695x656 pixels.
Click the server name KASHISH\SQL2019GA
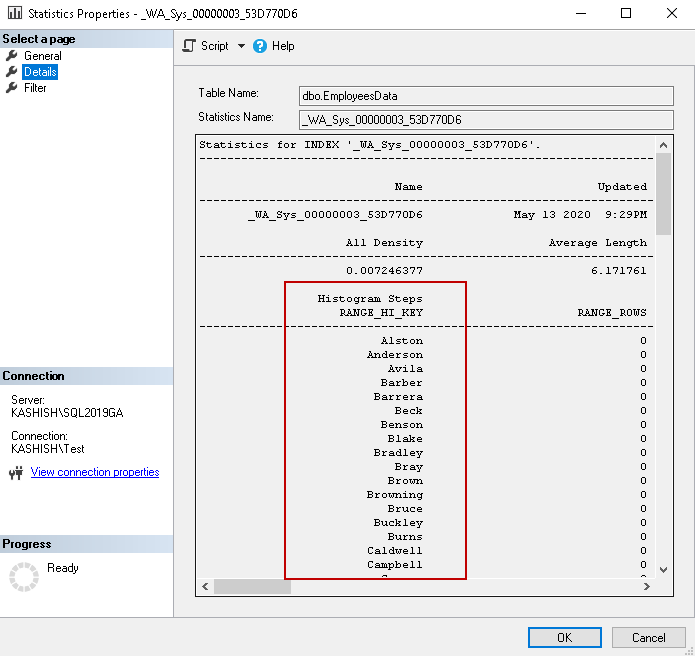click(67, 413)
